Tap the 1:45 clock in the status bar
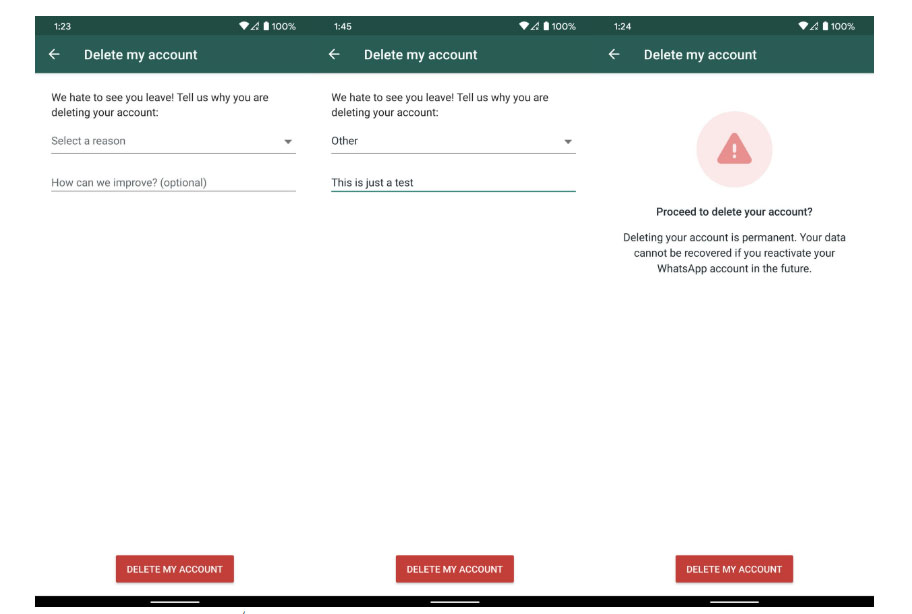 [x=343, y=26]
